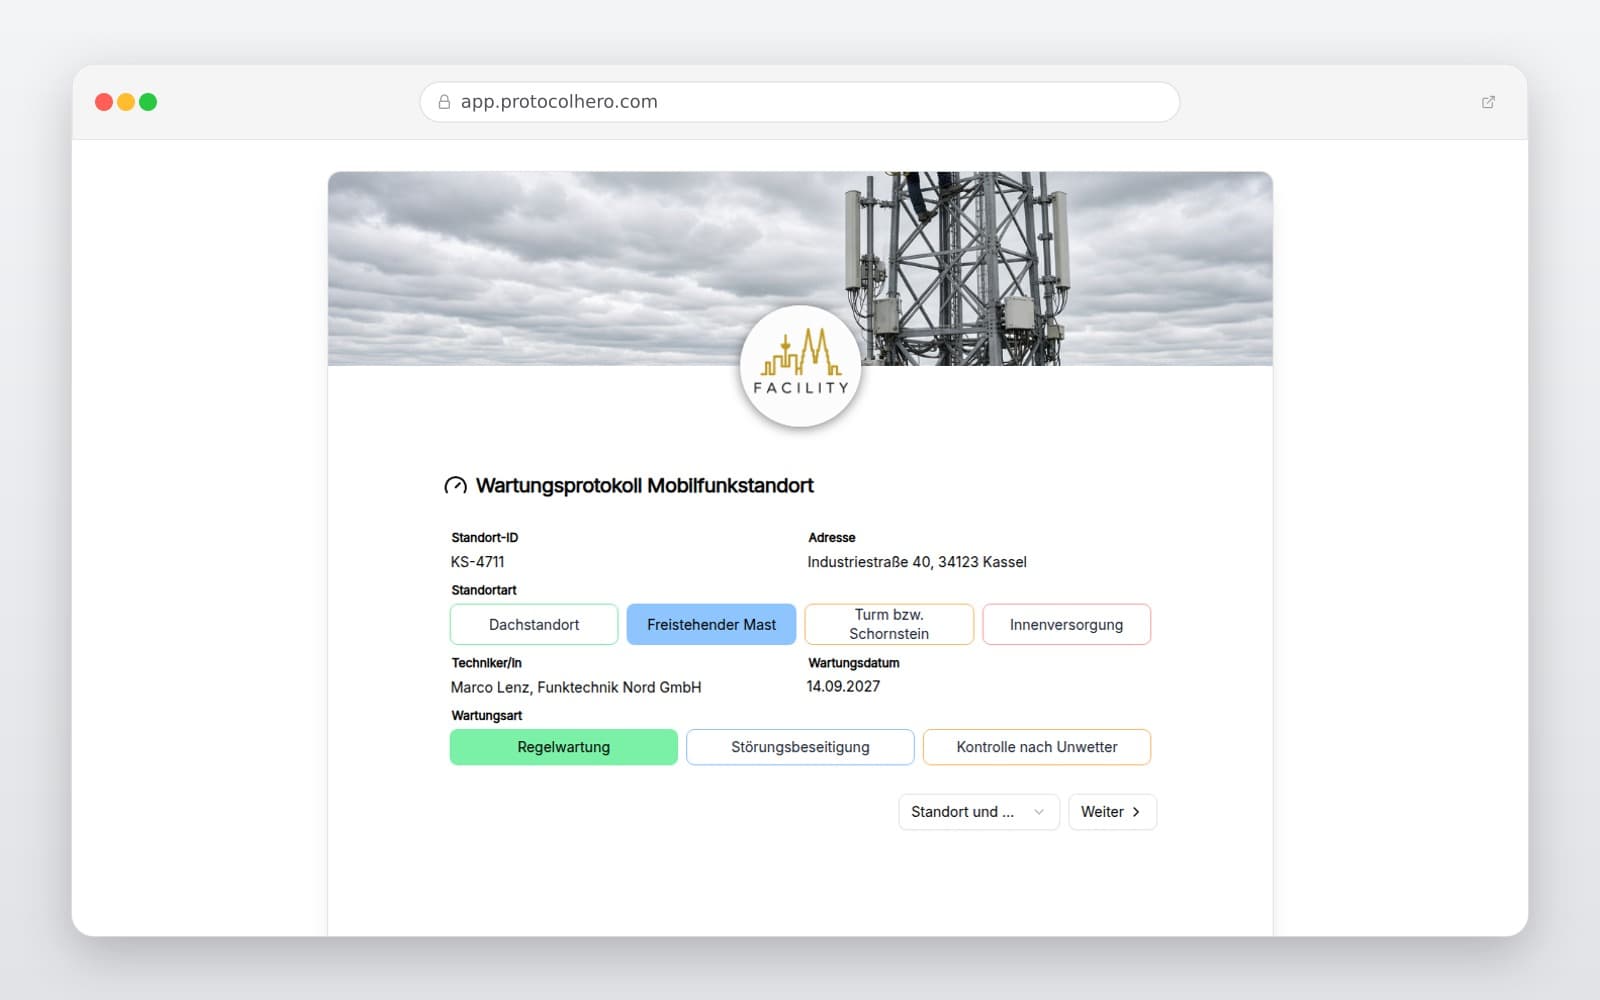
Task: Click the address Industriestraße 40, 34123 Kassel
Action: [917, 562]
